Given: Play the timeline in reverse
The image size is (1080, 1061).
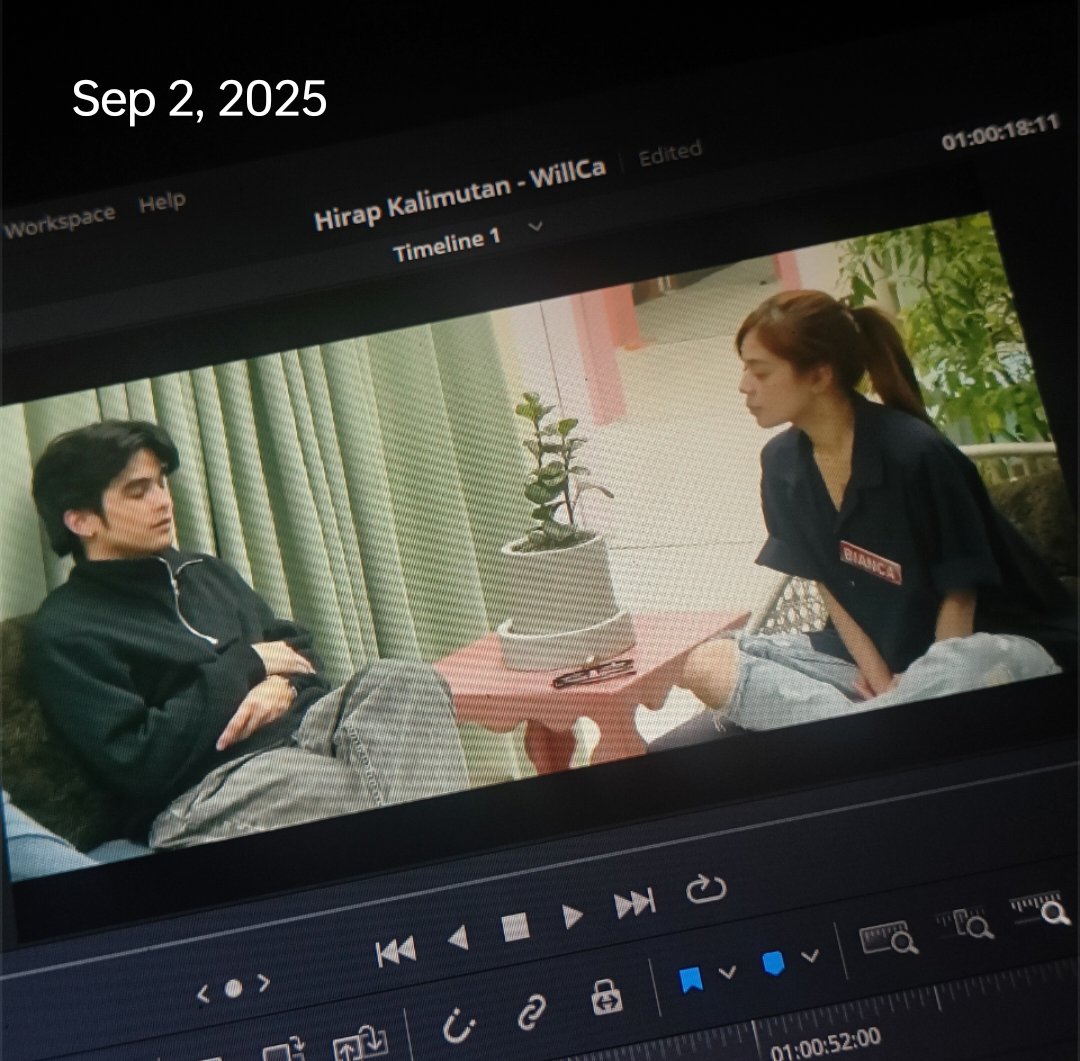Looking at the screenshot, I should tap(458, 938).
